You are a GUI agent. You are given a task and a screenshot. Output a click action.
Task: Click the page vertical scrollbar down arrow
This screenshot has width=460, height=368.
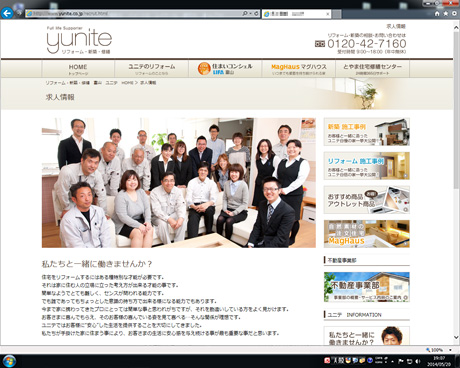coord(456,337)
